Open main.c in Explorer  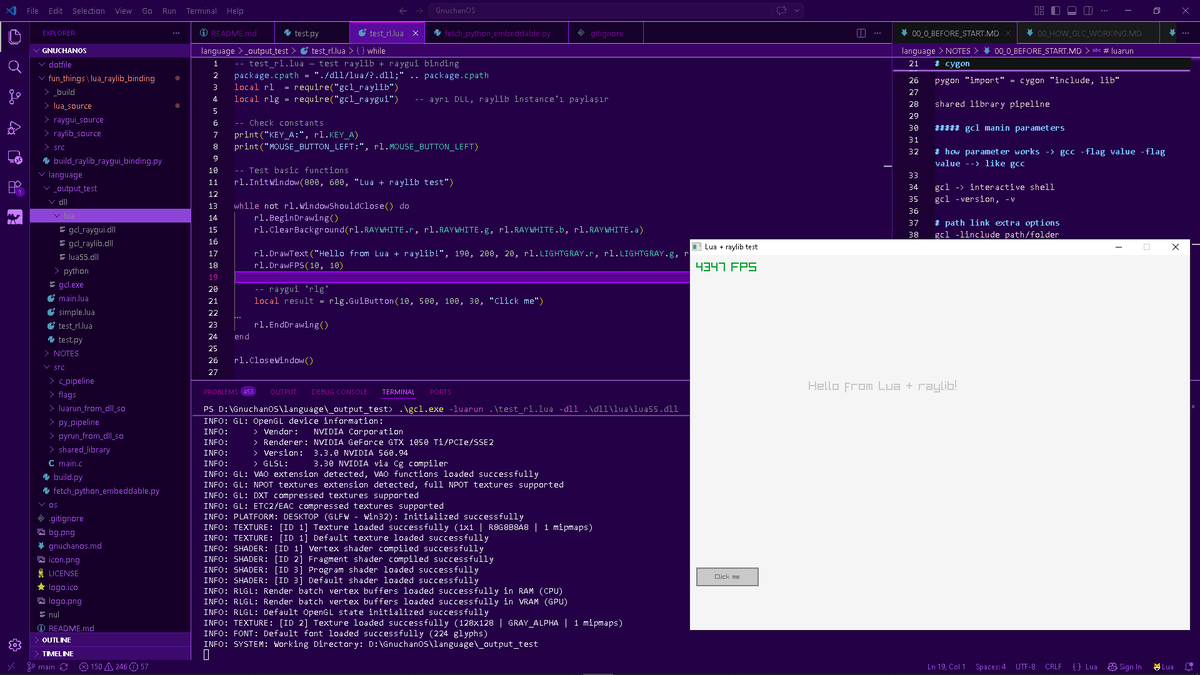point(110,463)
